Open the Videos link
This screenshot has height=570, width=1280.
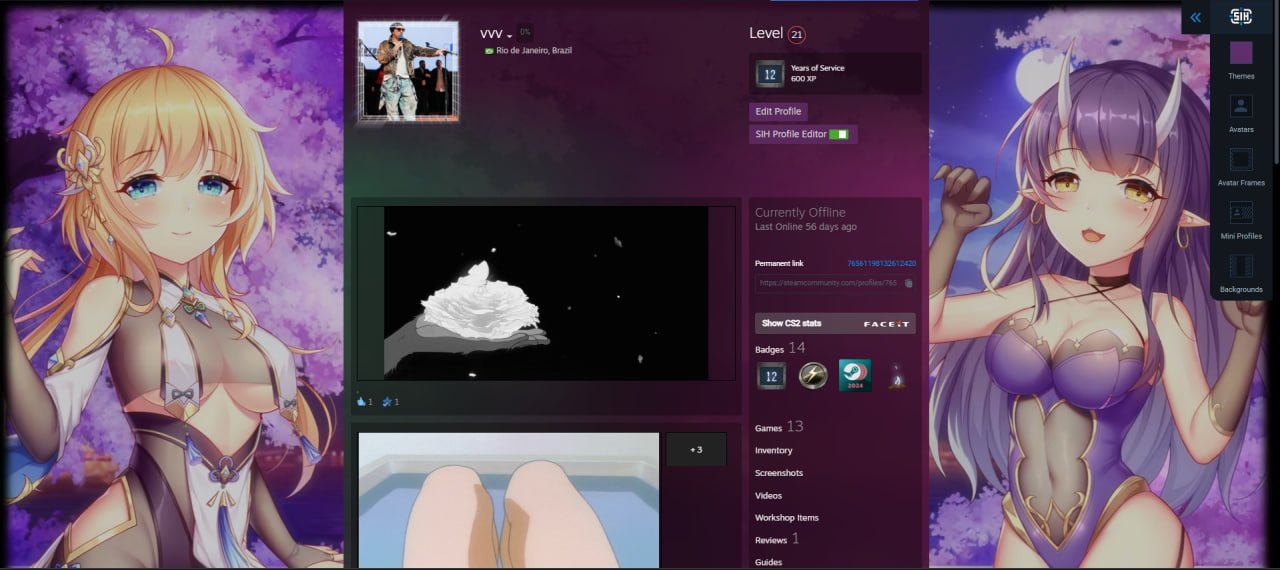(x=768, y=496)
